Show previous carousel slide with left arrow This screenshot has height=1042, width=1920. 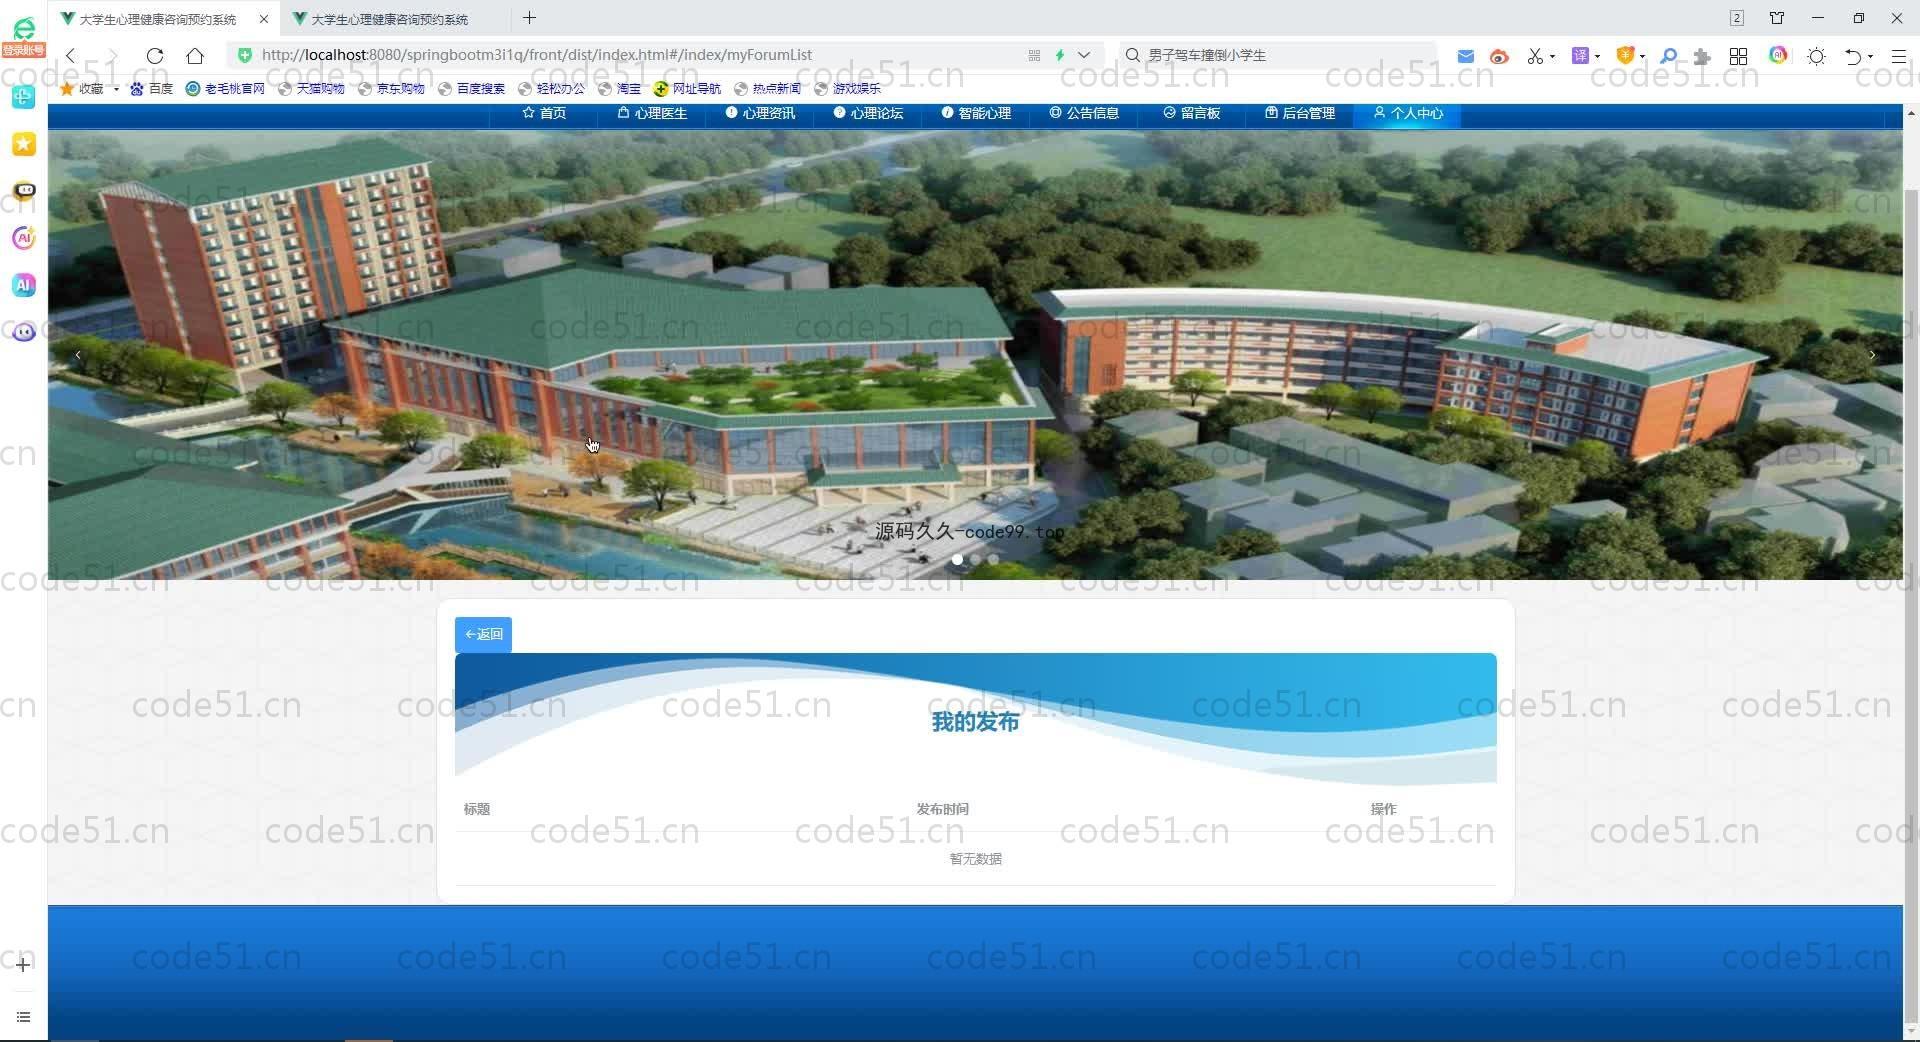[x=78, y=355]
